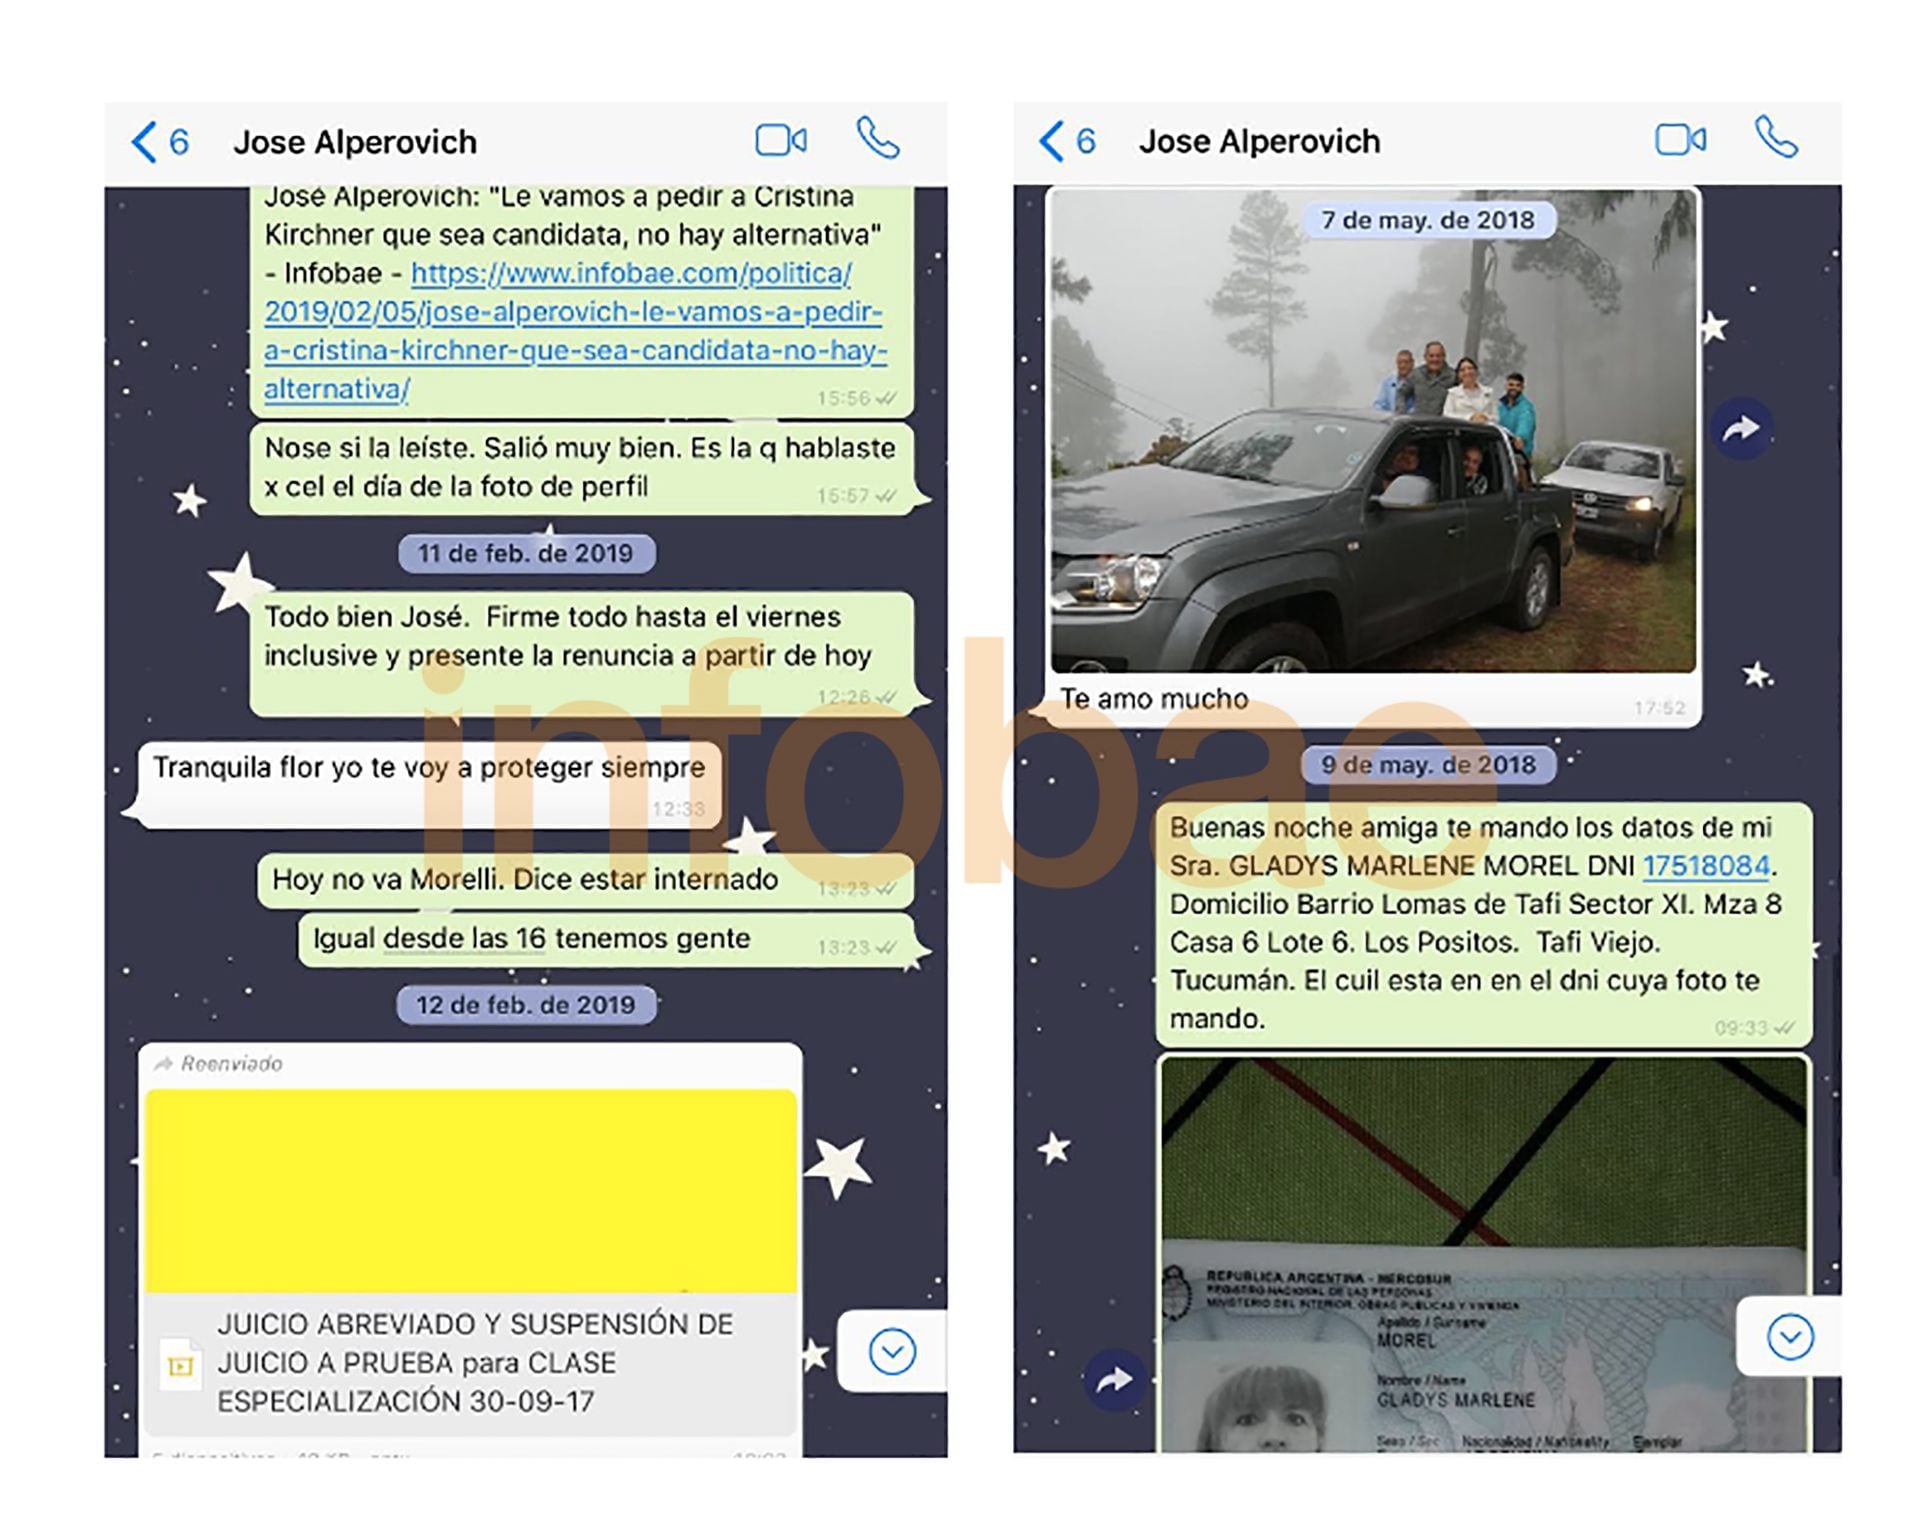Open the pickup truck group photo

coord(1373,450)
